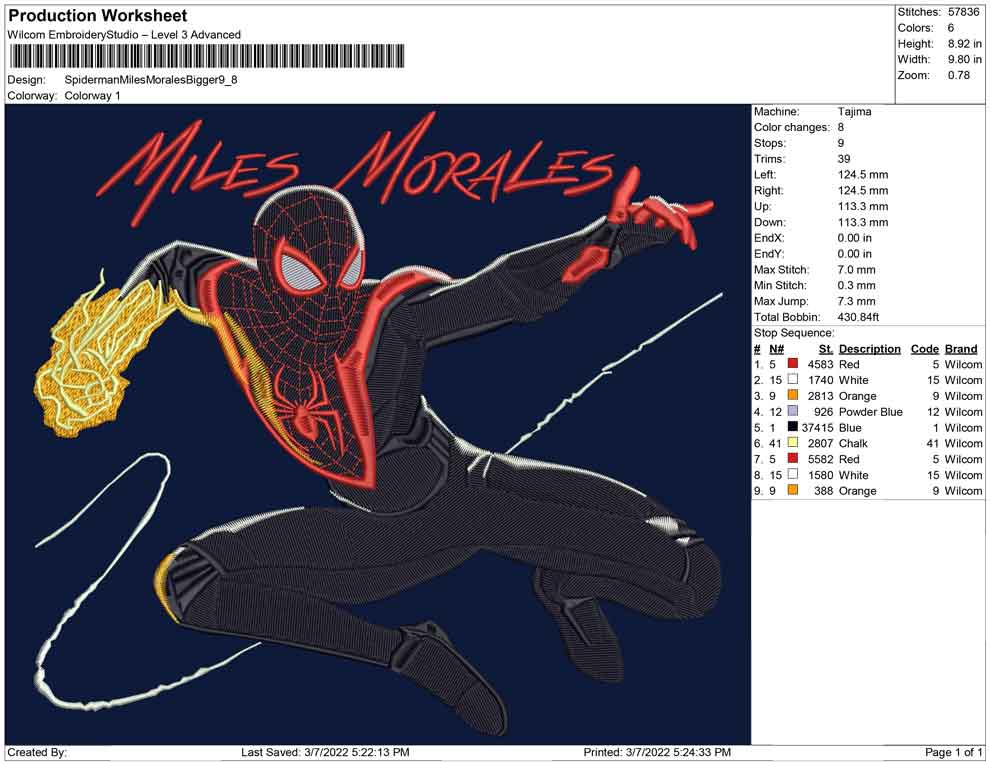Screen dimensions: 990x762
Task: Click the Max Stitch value "7.0 mm"
Action: (856, 270)
